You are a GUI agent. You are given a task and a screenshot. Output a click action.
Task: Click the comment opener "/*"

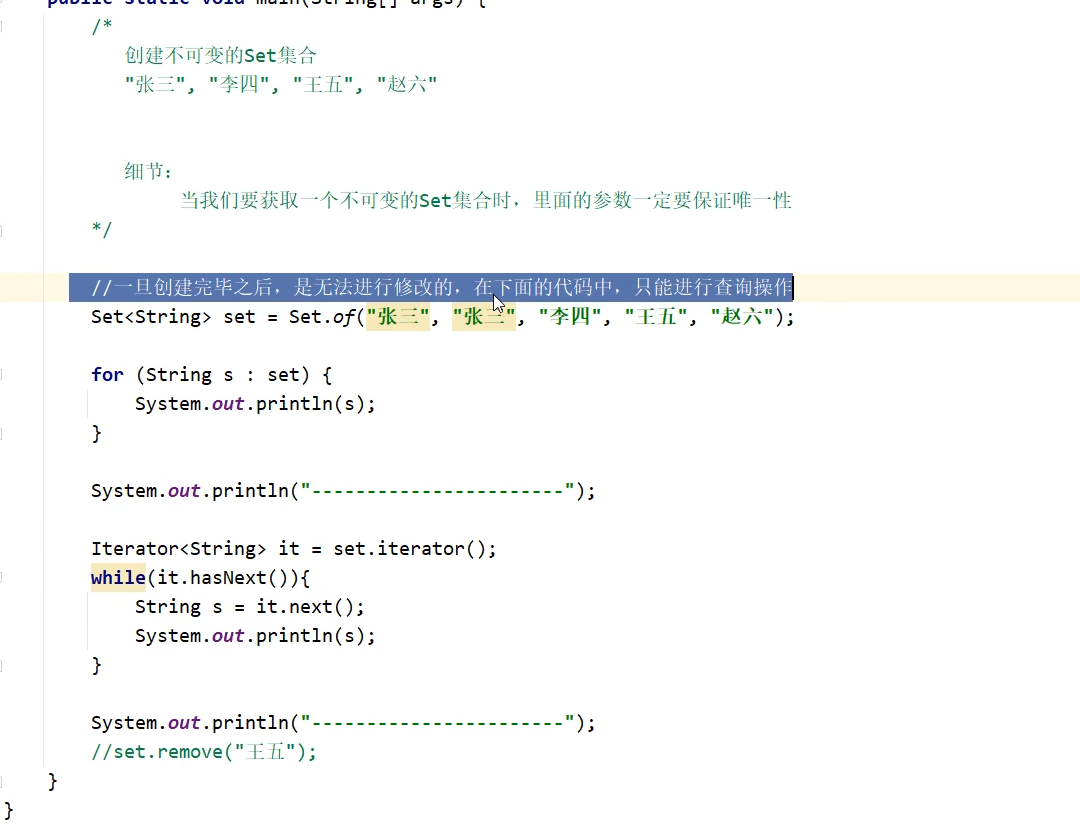[x=102, y=27]
